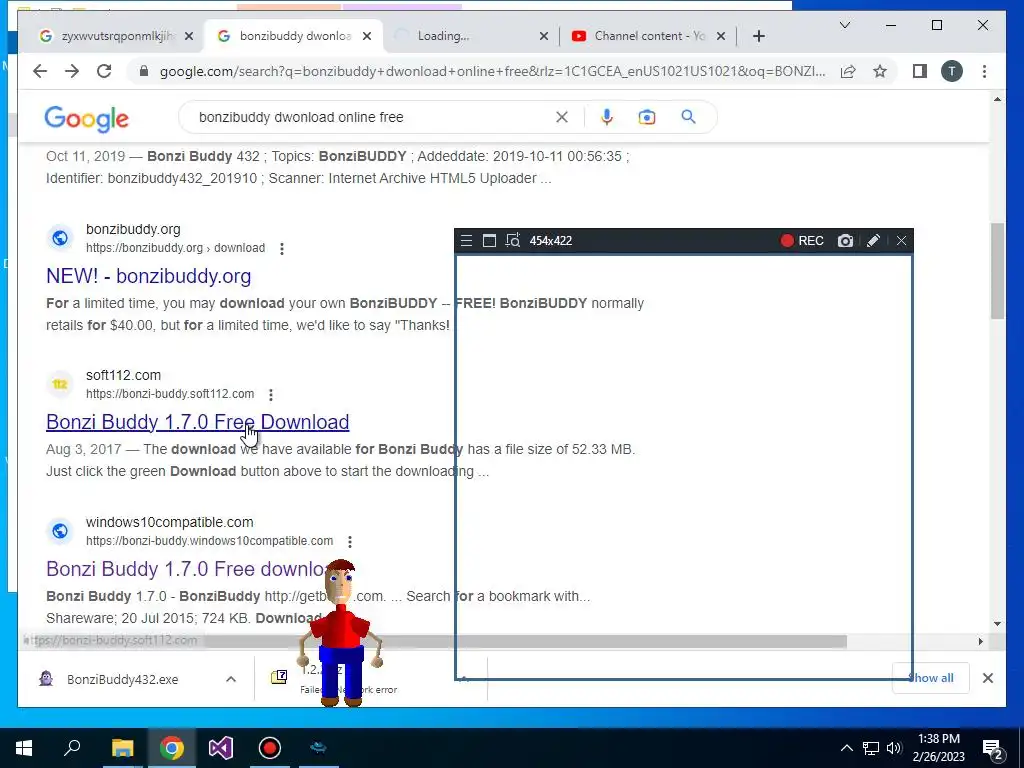
Task: Go back with the browser back arrow
Action: pos(40,71)
